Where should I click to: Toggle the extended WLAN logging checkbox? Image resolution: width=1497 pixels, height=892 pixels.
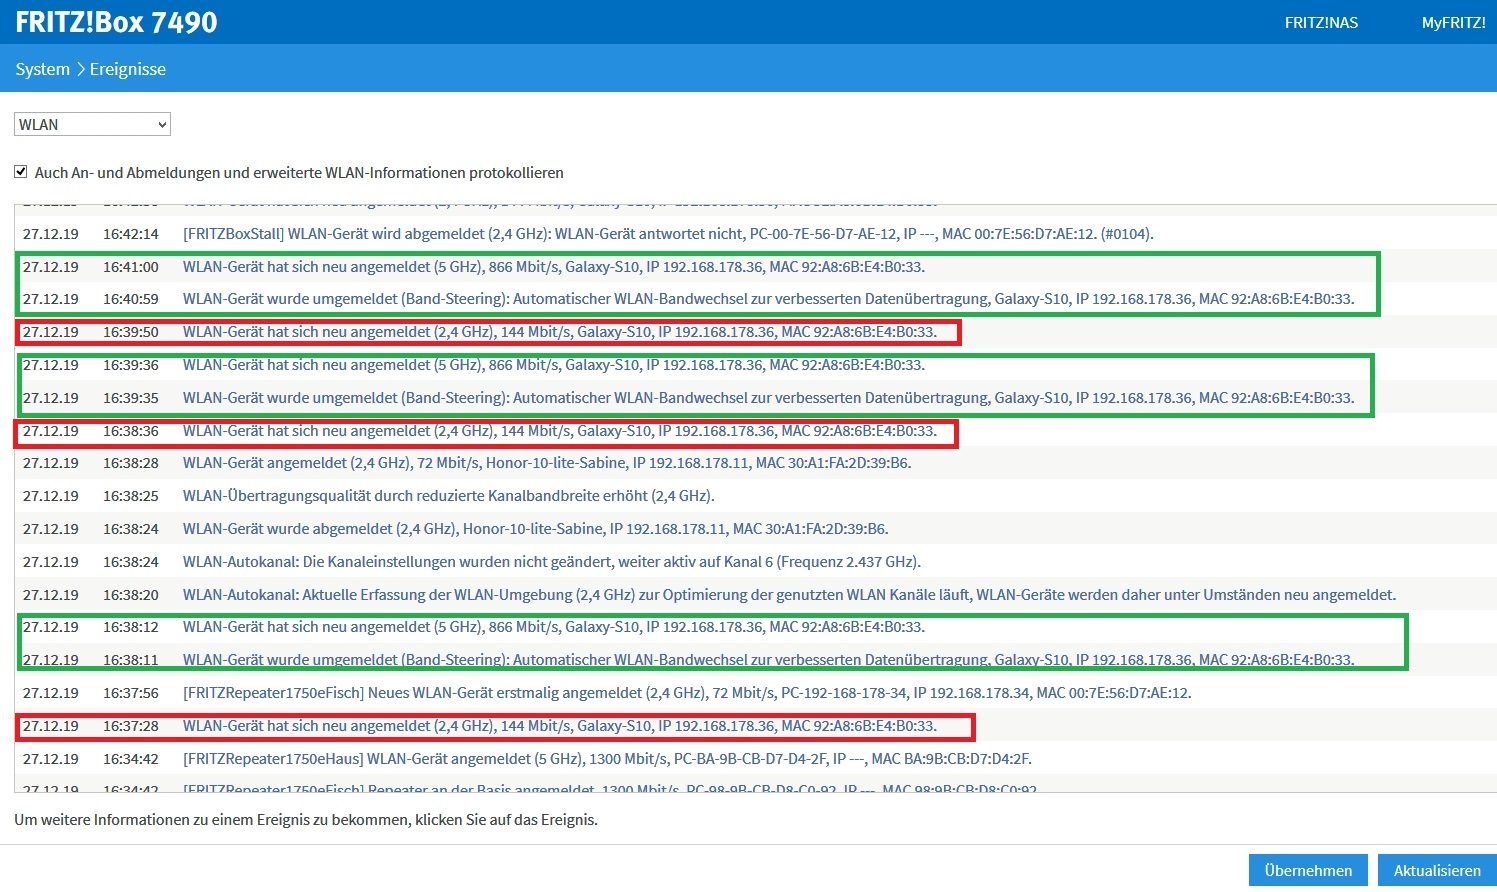[21, 172]
